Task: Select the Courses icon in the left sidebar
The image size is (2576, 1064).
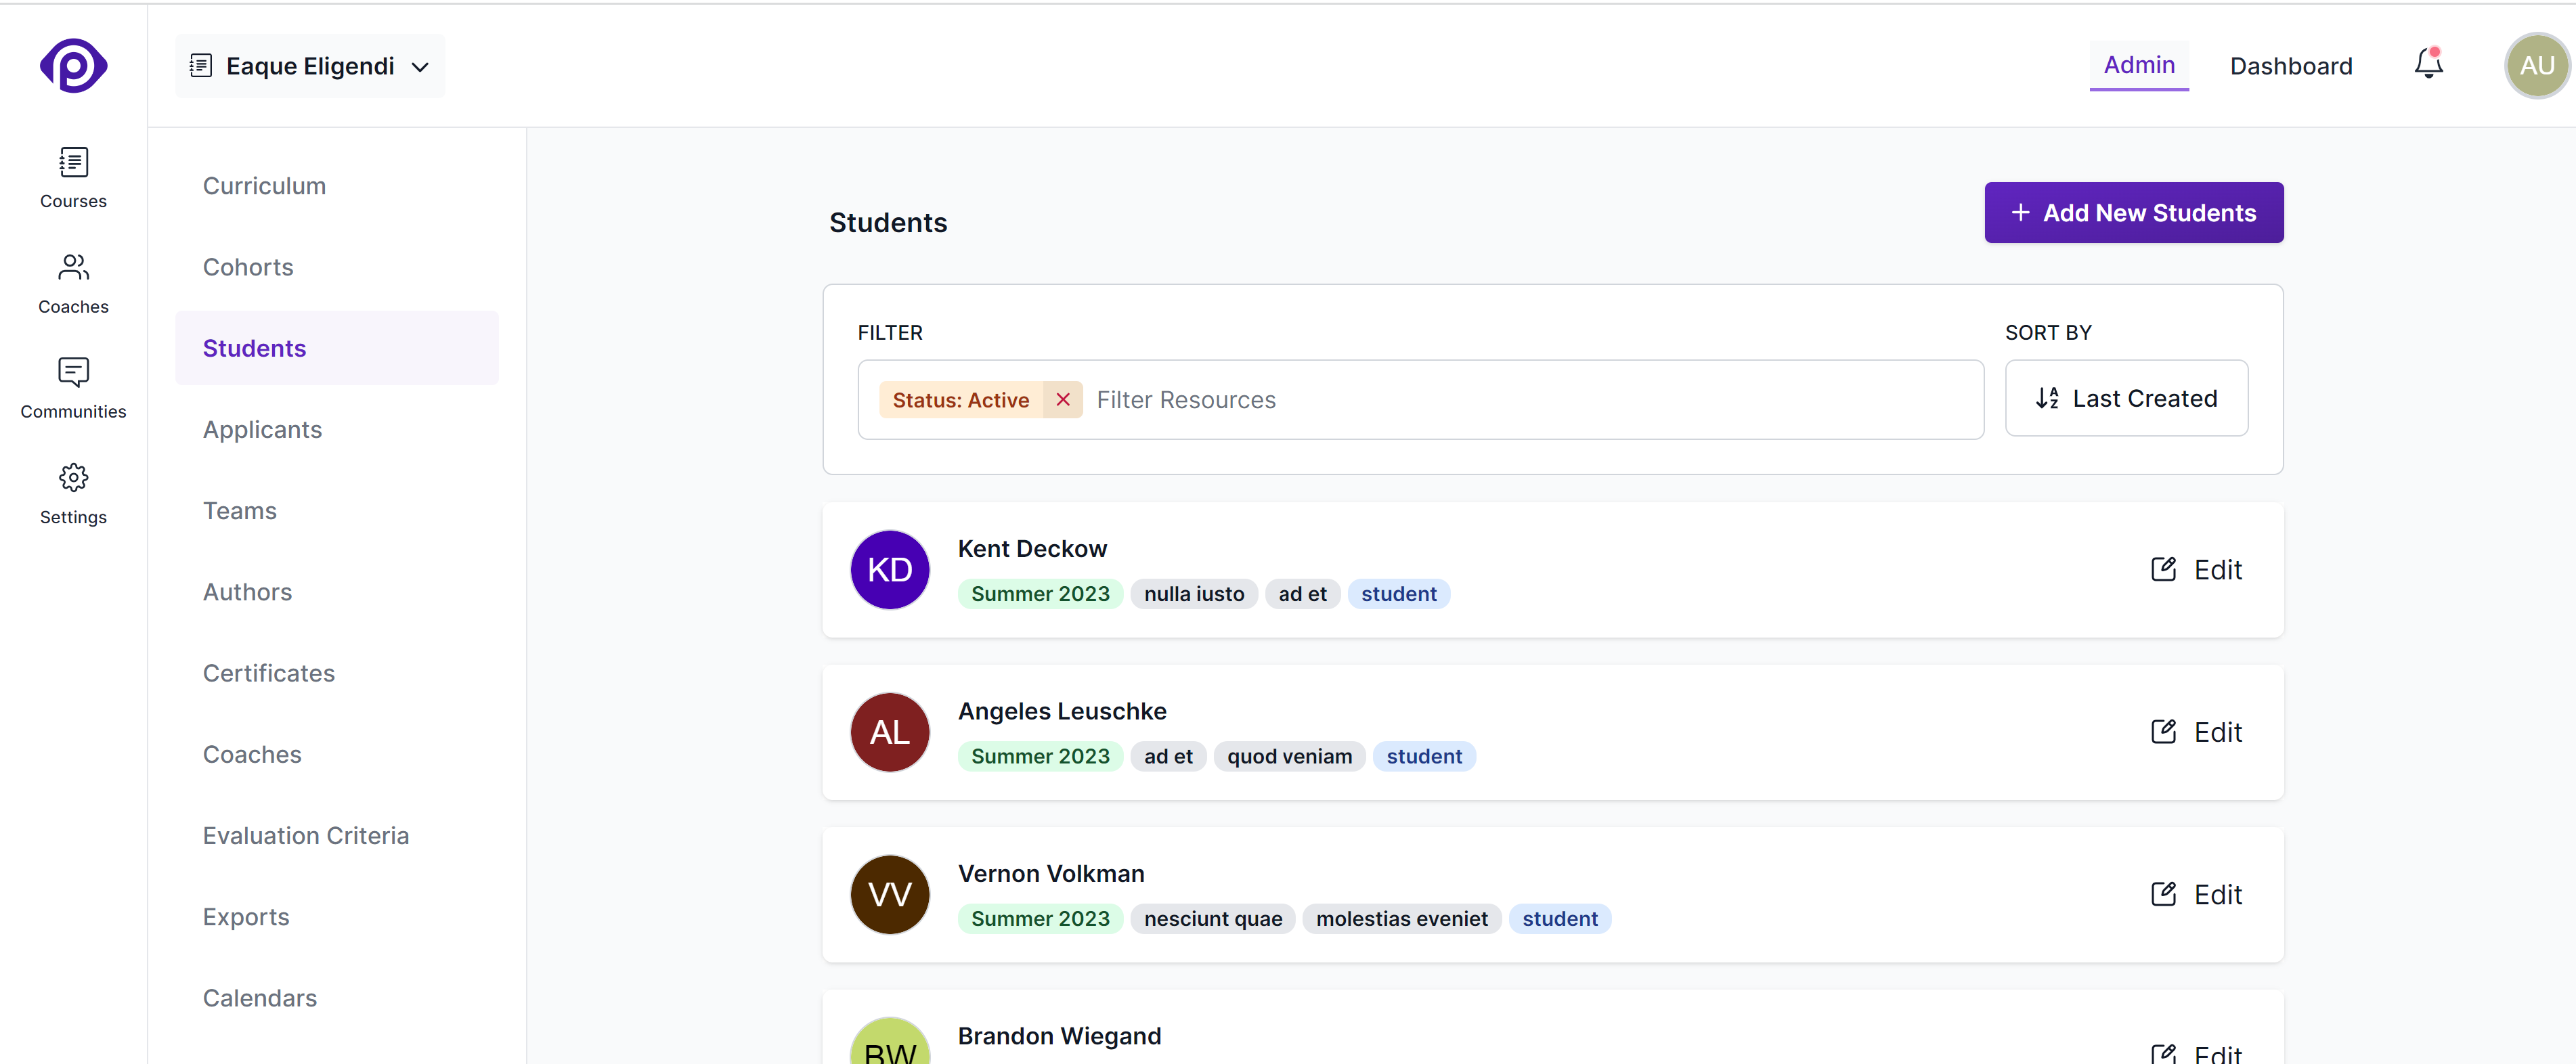Action: [x=72, y=163]
